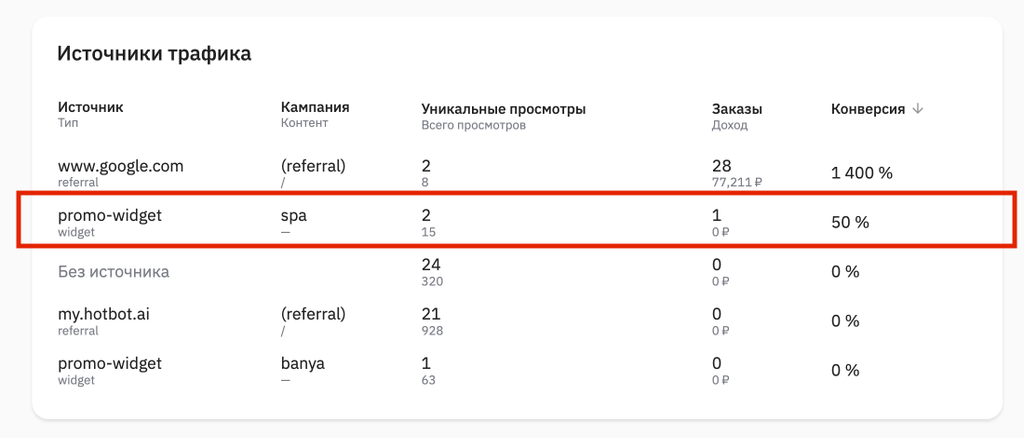Select highlighted promo-widget source with spa campaign
The width and height of the screenshot is (1024, 438).
click(516, 221)
